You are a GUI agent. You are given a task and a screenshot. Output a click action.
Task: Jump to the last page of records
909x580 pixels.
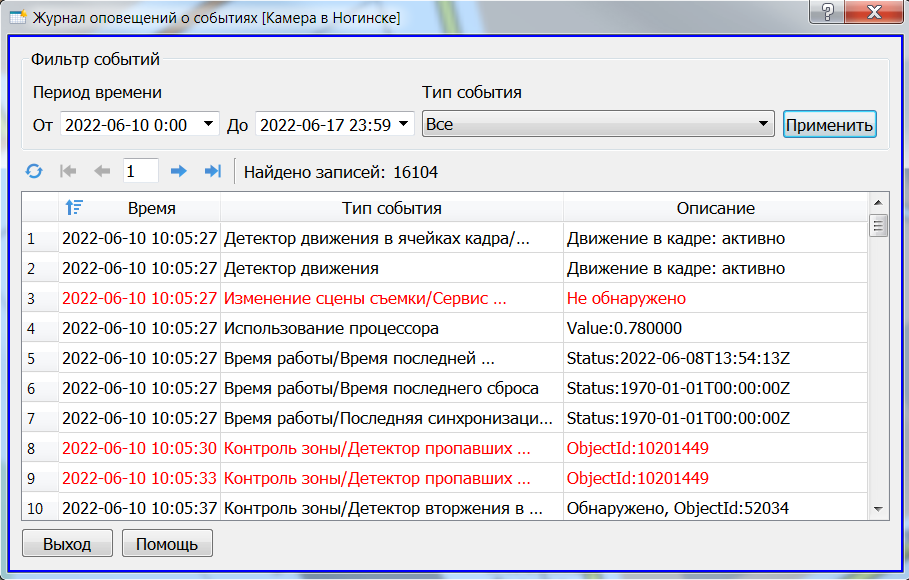coord(211,171)
